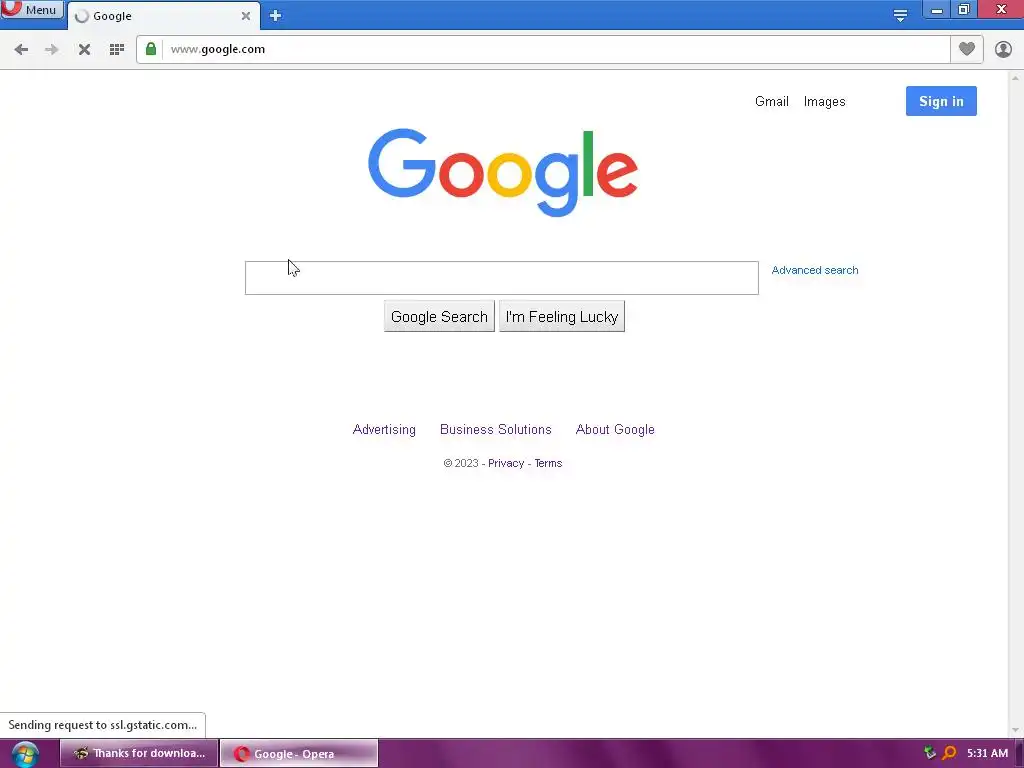Open the user account profile icon
The height and width of the screenshot is (768, 1024).
click(1003, 49)
